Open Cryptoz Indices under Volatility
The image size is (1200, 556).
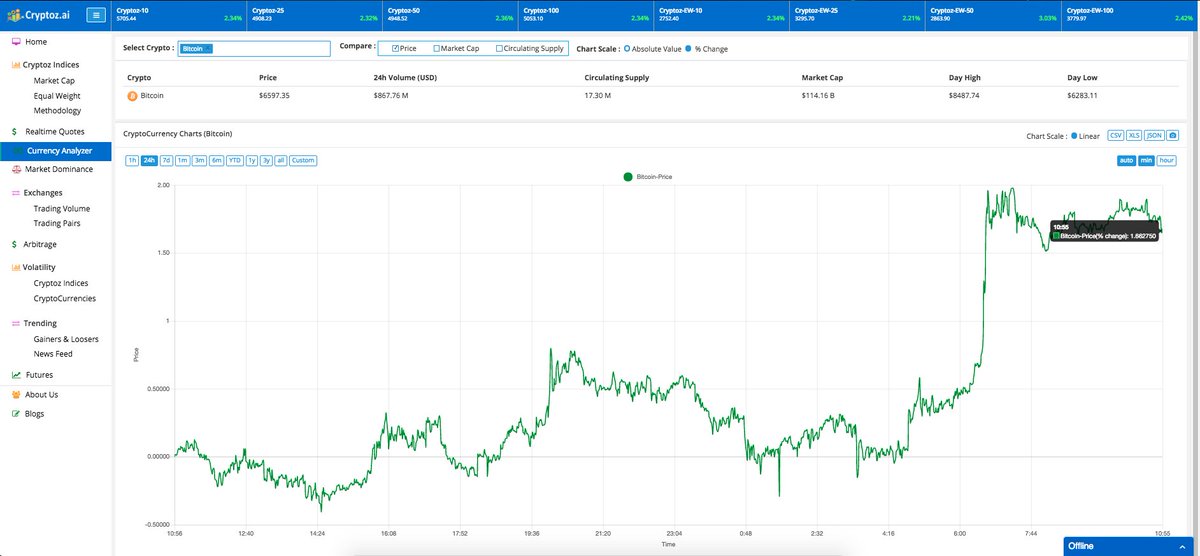(61, 283)
